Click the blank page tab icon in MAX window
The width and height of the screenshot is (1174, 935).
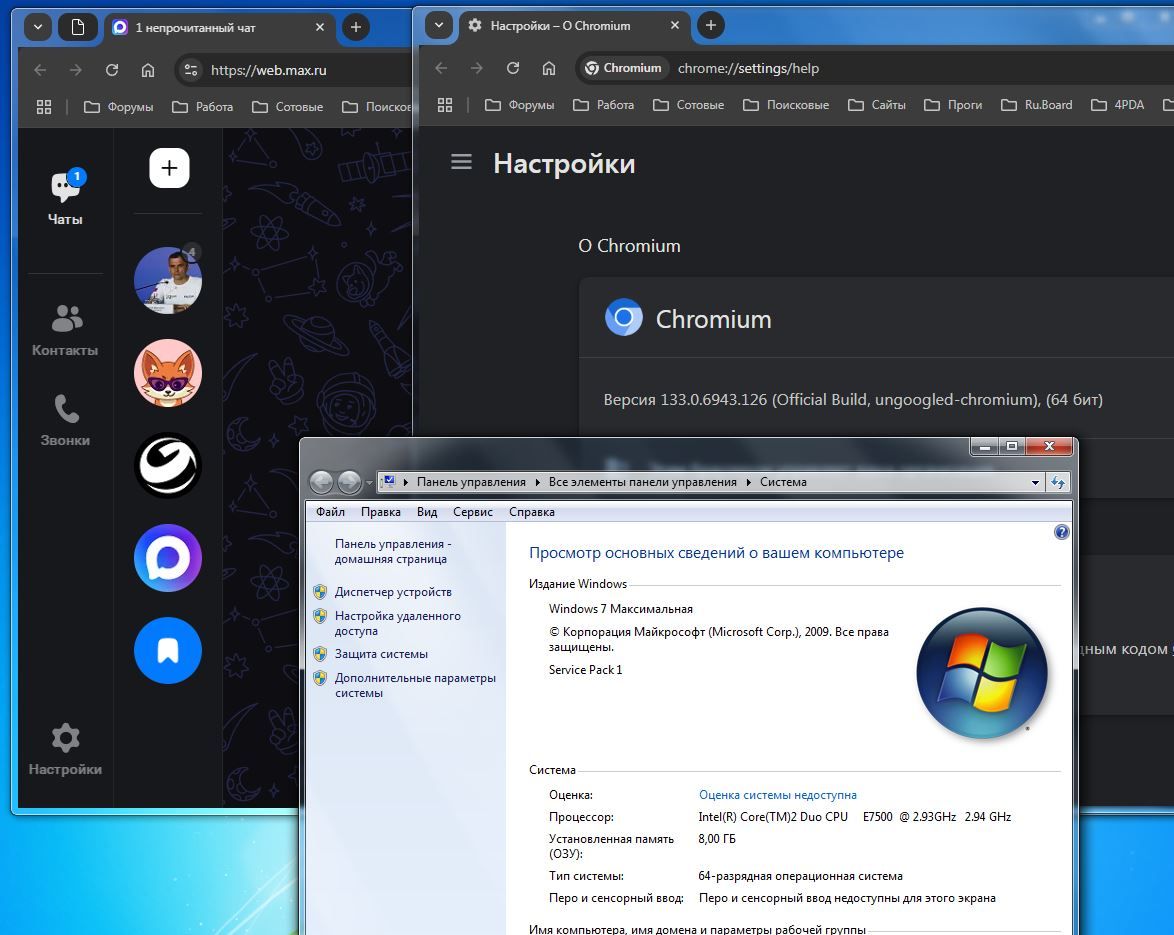(x=78, y=28)
